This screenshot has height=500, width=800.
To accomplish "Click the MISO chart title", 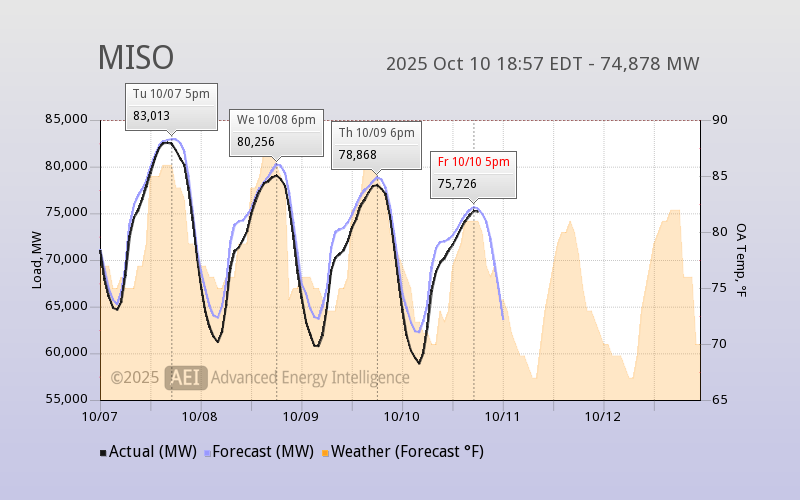I will (x=135, y=58).
